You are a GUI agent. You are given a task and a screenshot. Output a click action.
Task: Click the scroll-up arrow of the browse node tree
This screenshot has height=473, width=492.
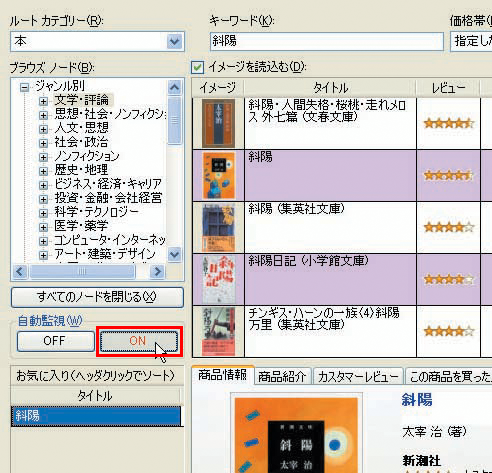174,87
